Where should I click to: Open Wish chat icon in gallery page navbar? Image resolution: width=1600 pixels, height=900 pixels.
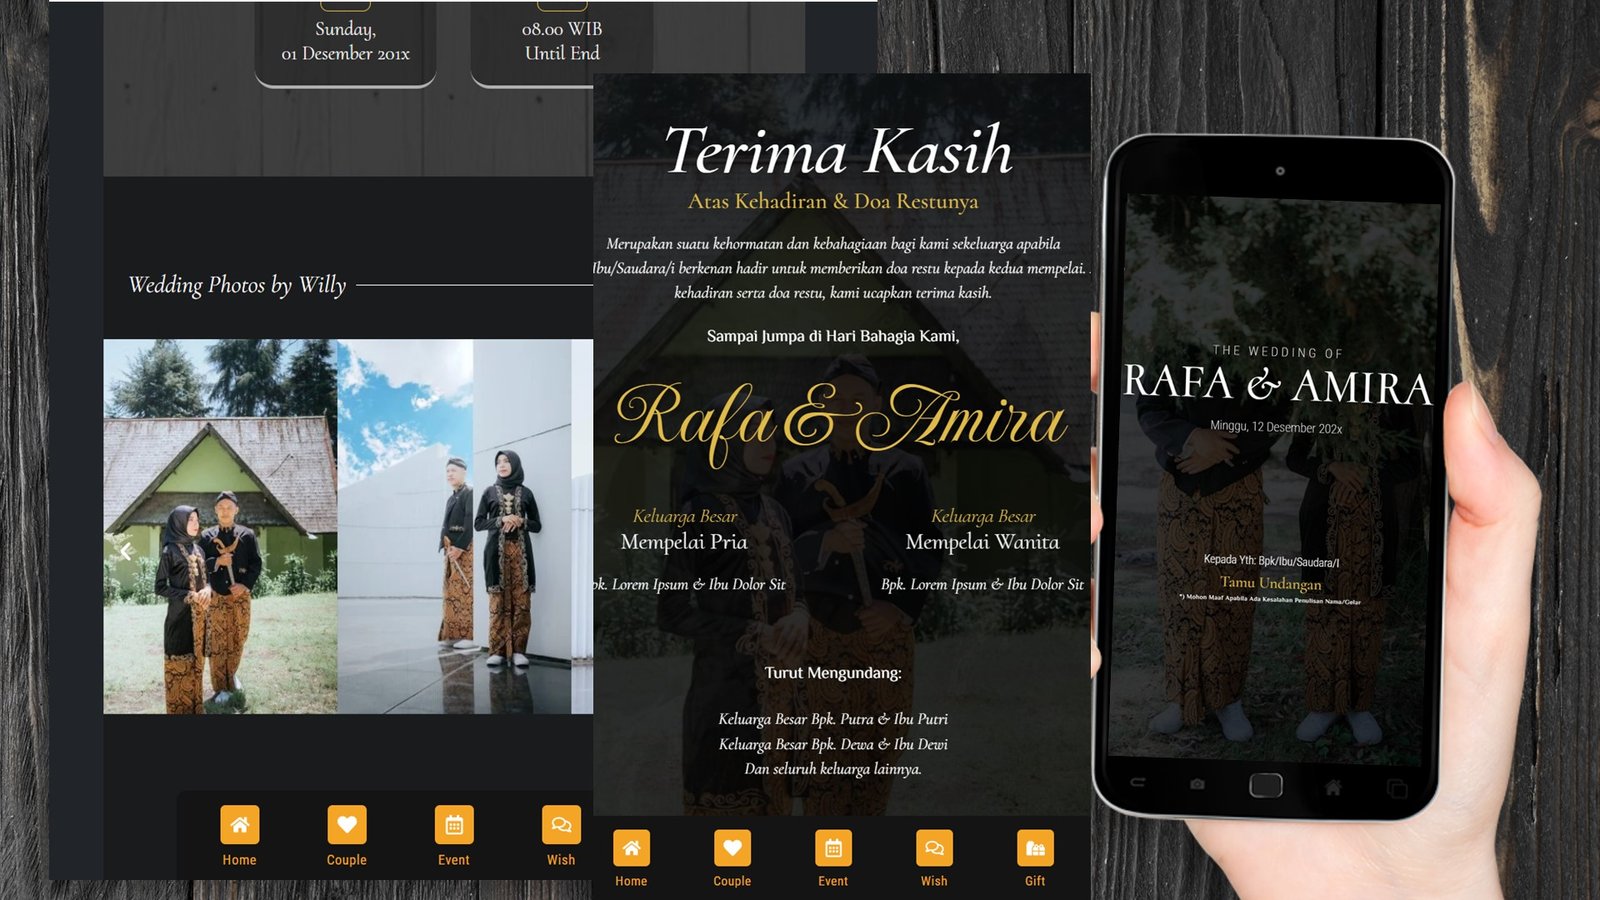(560, 826)
